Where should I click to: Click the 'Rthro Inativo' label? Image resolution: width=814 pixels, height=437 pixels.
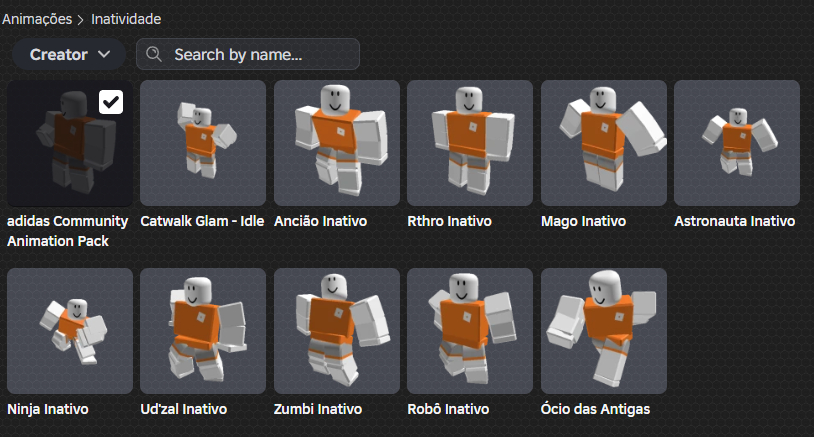(449, 221)
